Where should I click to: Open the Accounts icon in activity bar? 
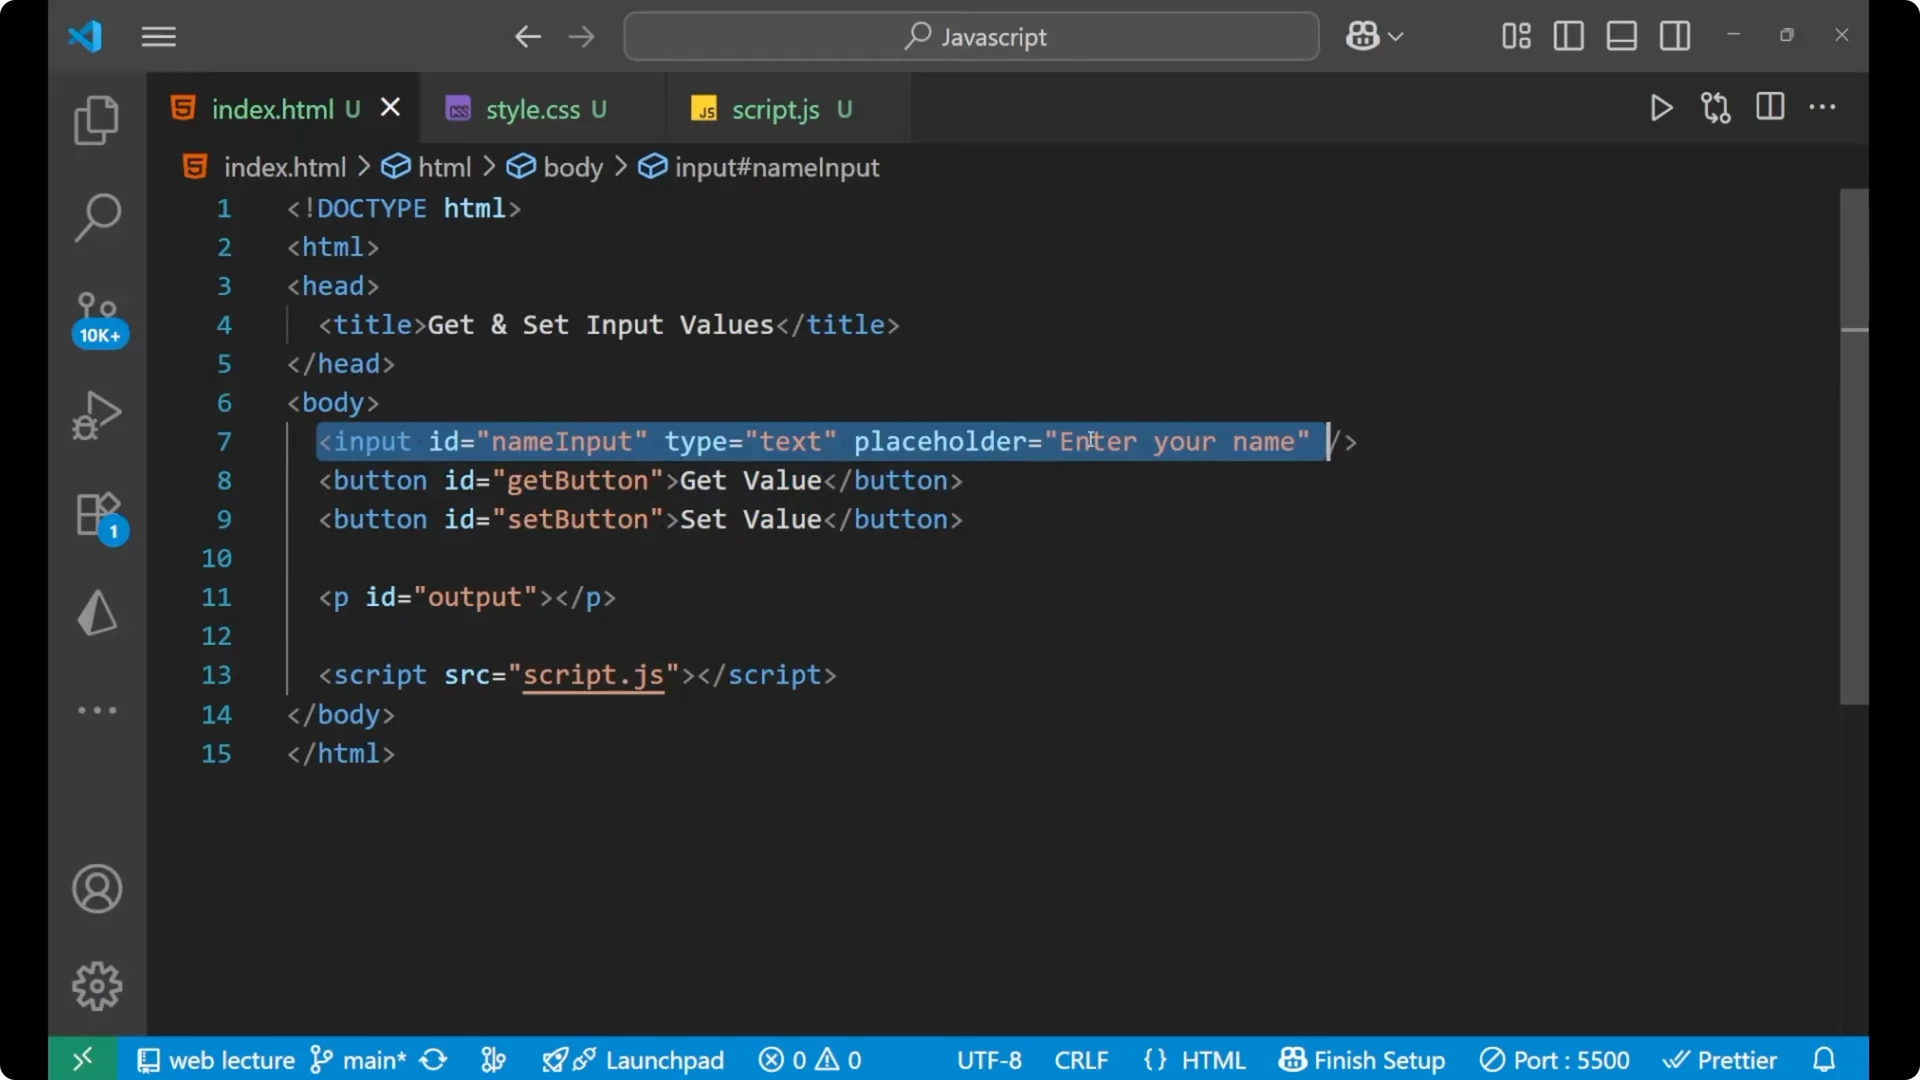(96, 889)
